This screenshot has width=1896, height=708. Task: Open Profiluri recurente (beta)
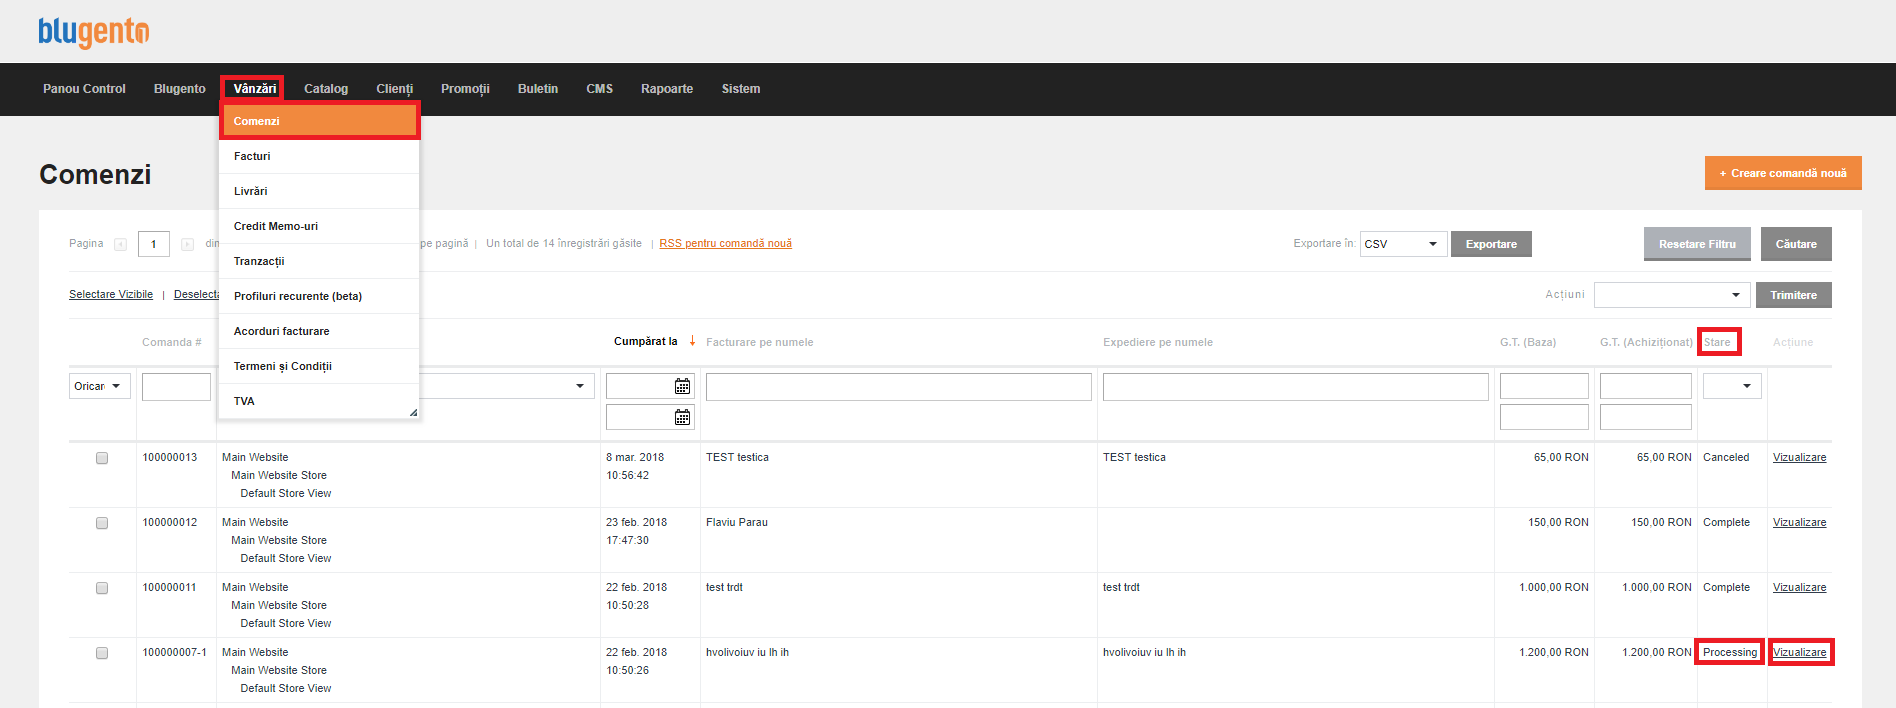coord(319,296)
